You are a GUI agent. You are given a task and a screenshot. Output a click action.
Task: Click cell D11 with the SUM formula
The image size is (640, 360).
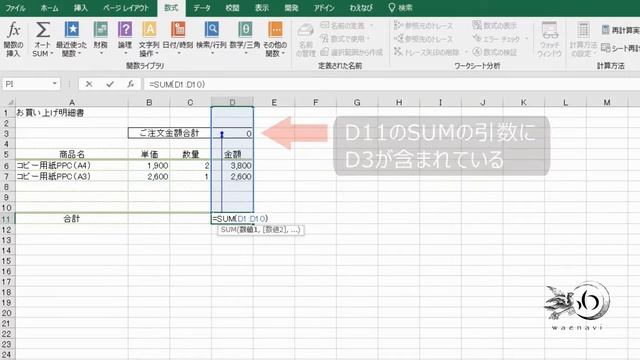coord(232,219)
